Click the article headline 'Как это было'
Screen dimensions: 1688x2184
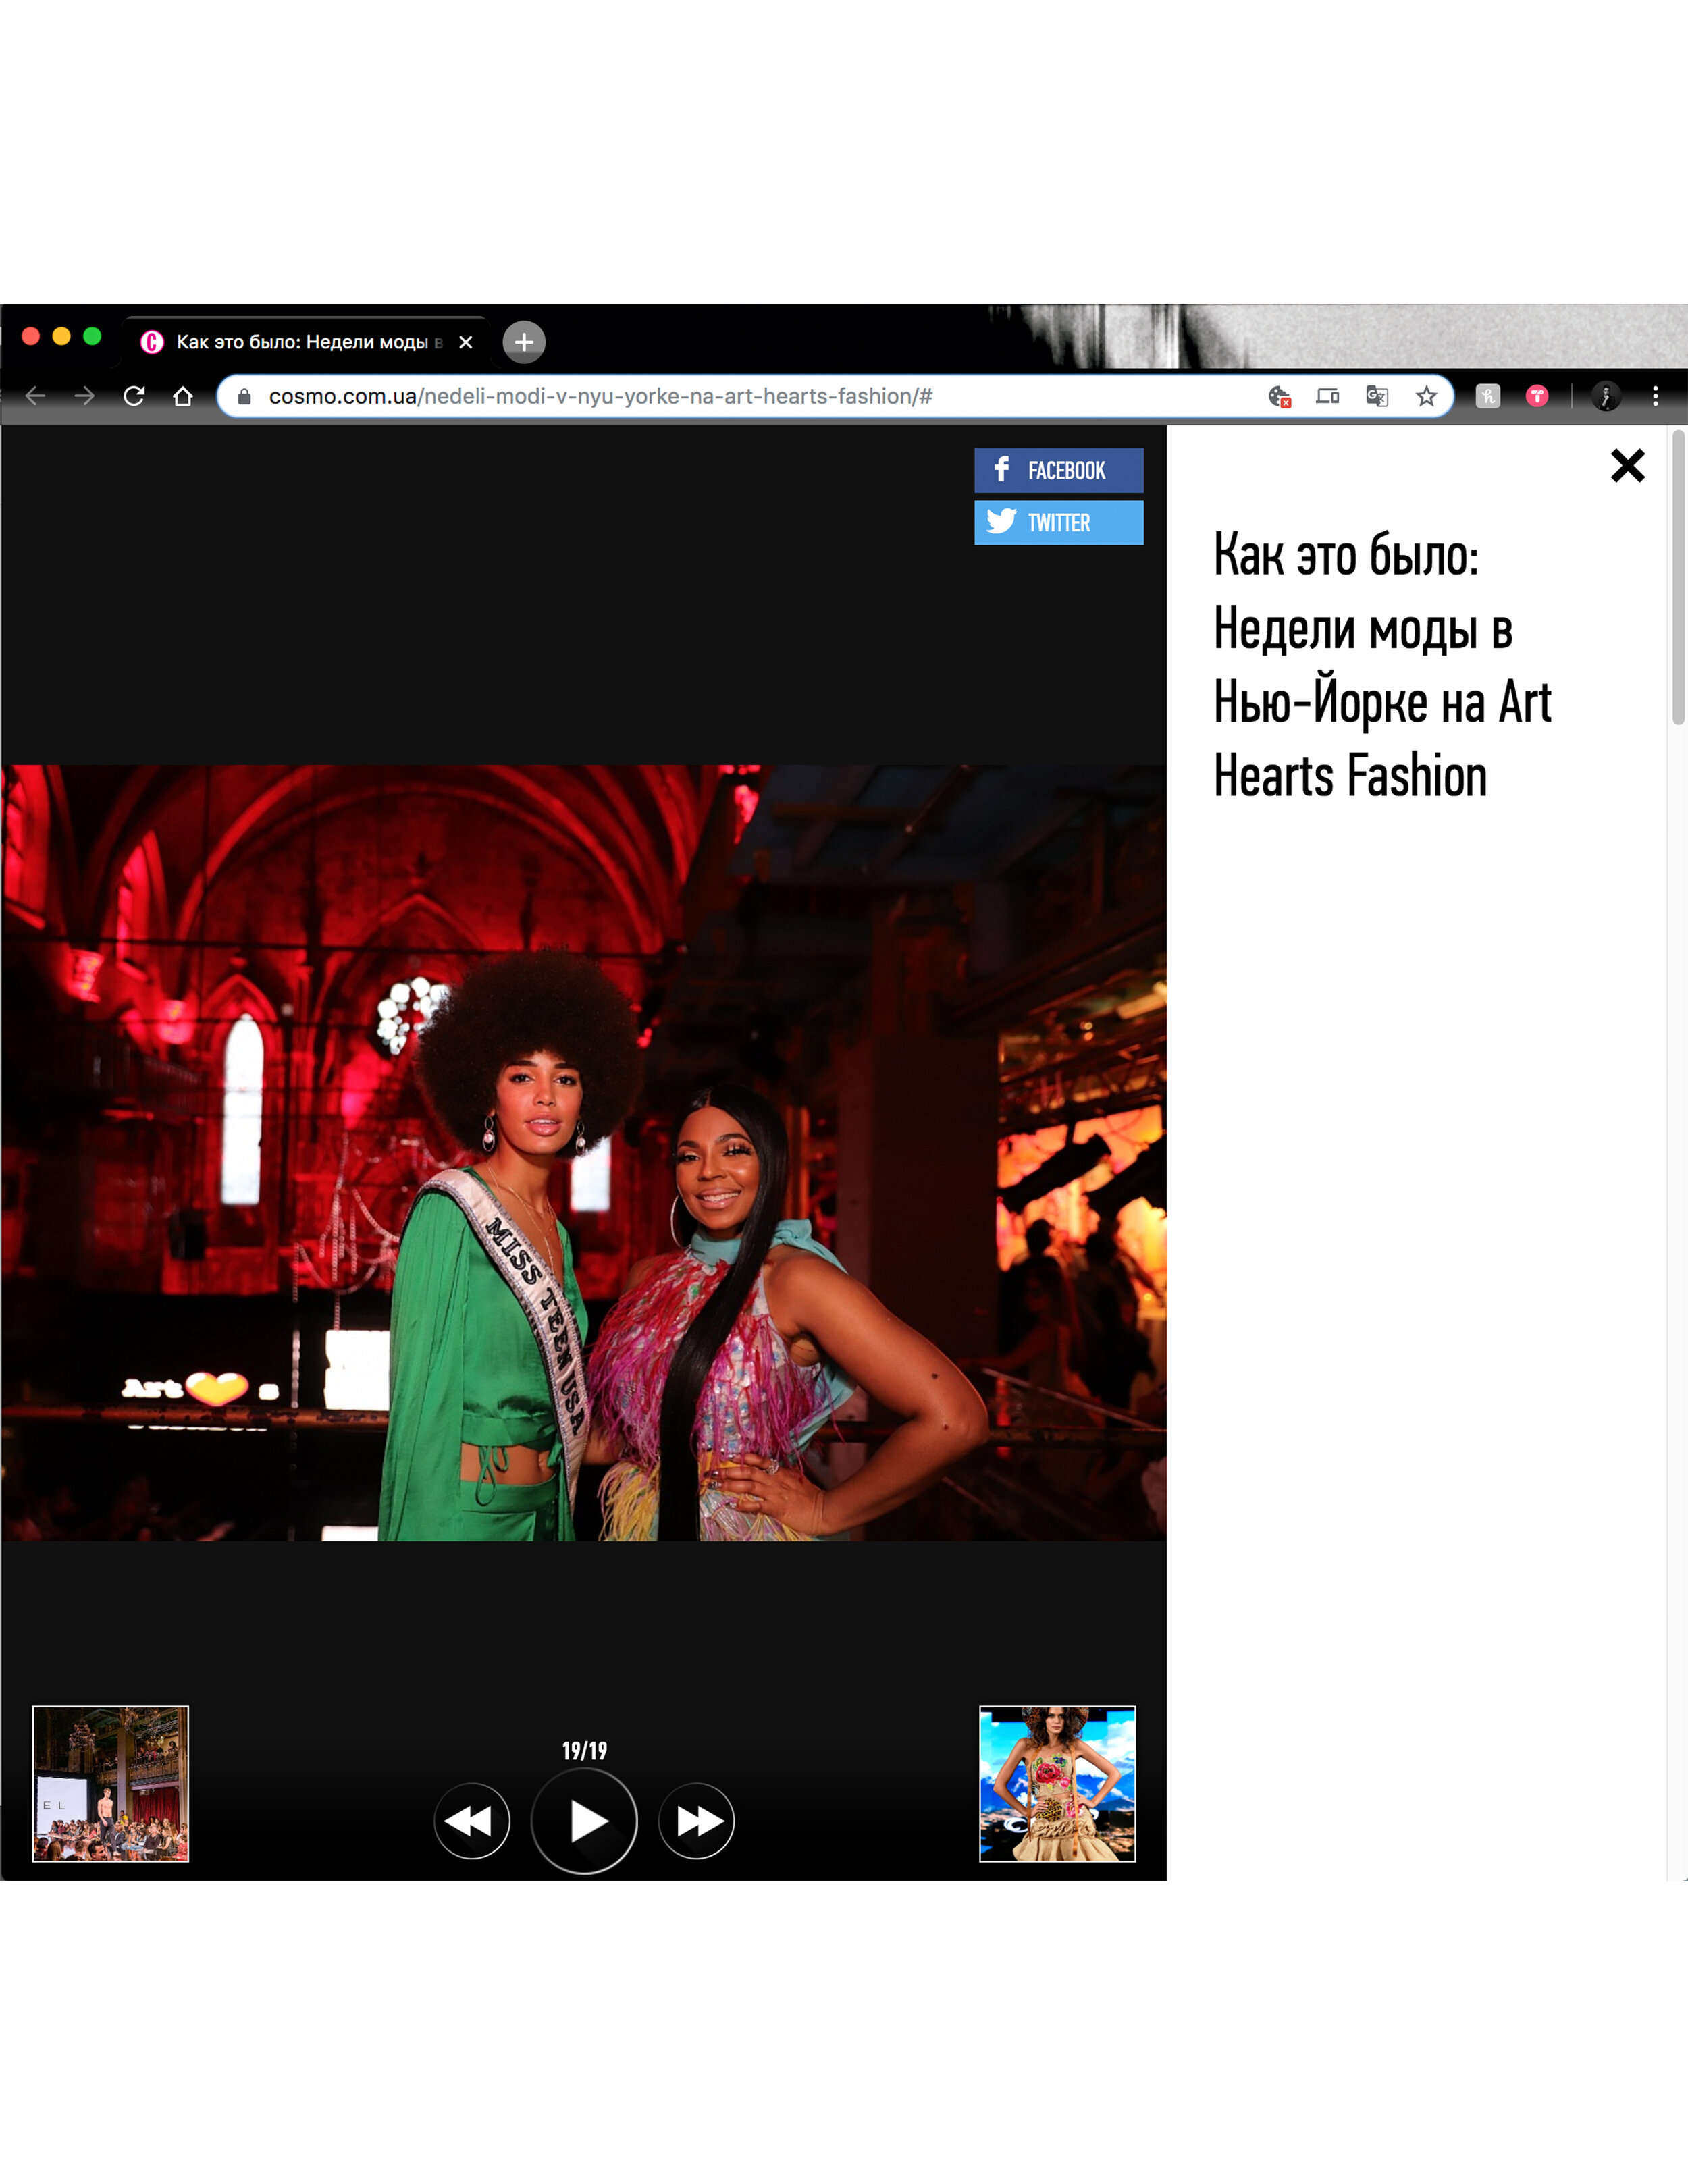point(1382,664)
